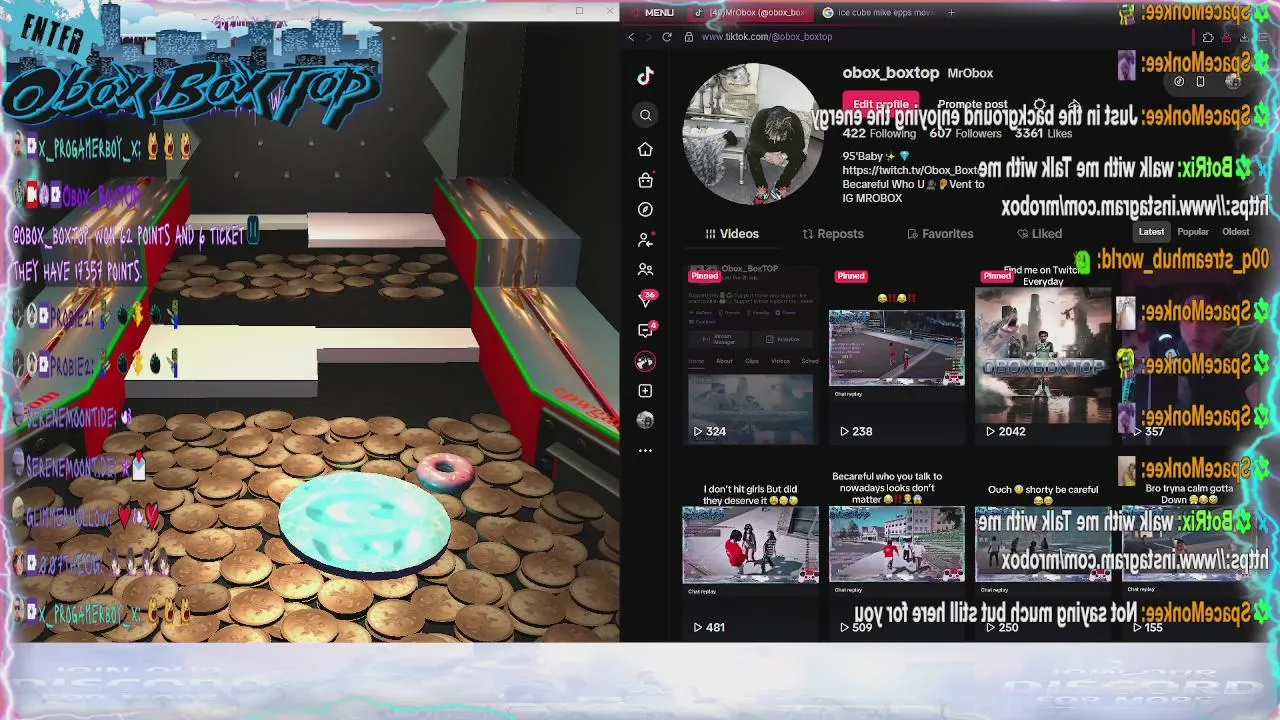Click the TikTok logo in the sidebar
The width and height of the screenshot is (1280, 720).
pos(645,76)
